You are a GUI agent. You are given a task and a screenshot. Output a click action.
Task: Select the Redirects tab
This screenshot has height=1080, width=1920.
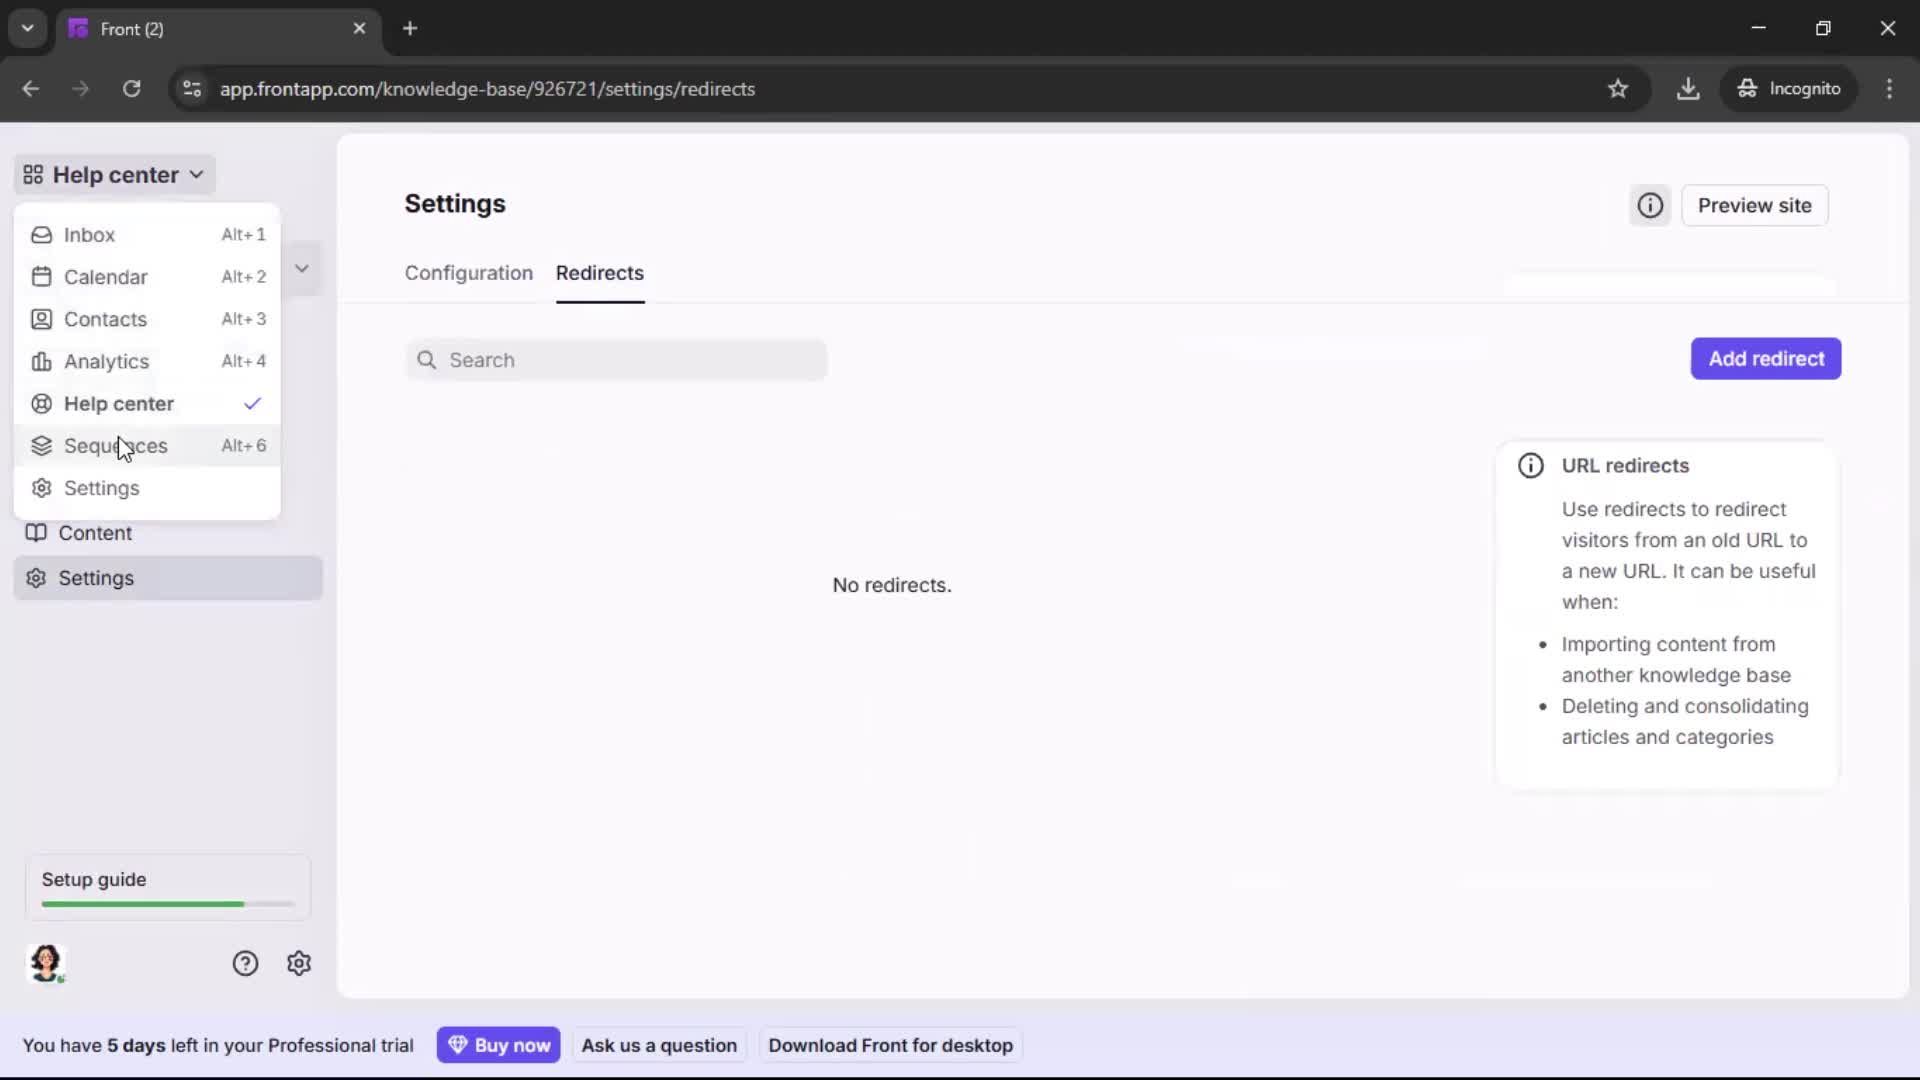(600, 273)
